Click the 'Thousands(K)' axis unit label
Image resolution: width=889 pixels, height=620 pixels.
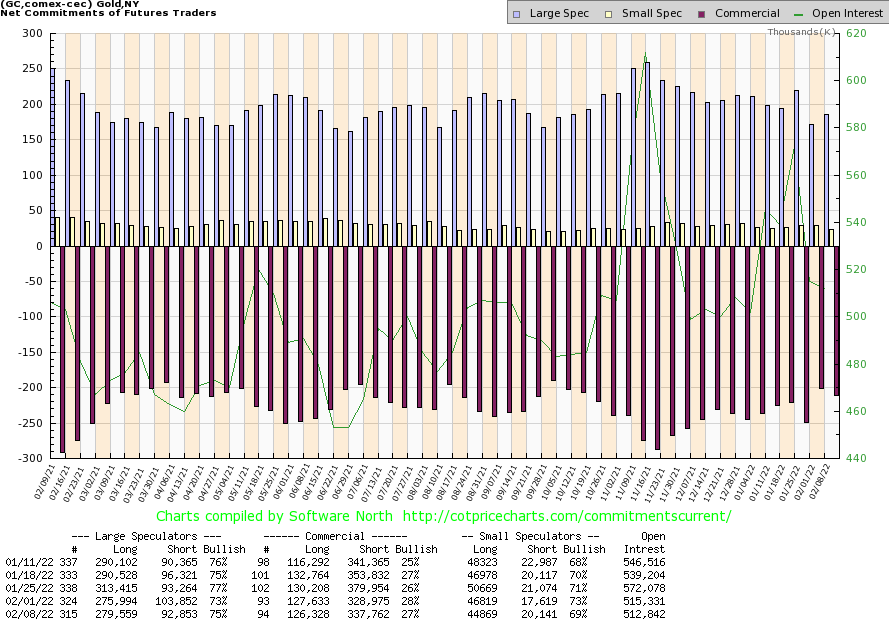[801, 32]
